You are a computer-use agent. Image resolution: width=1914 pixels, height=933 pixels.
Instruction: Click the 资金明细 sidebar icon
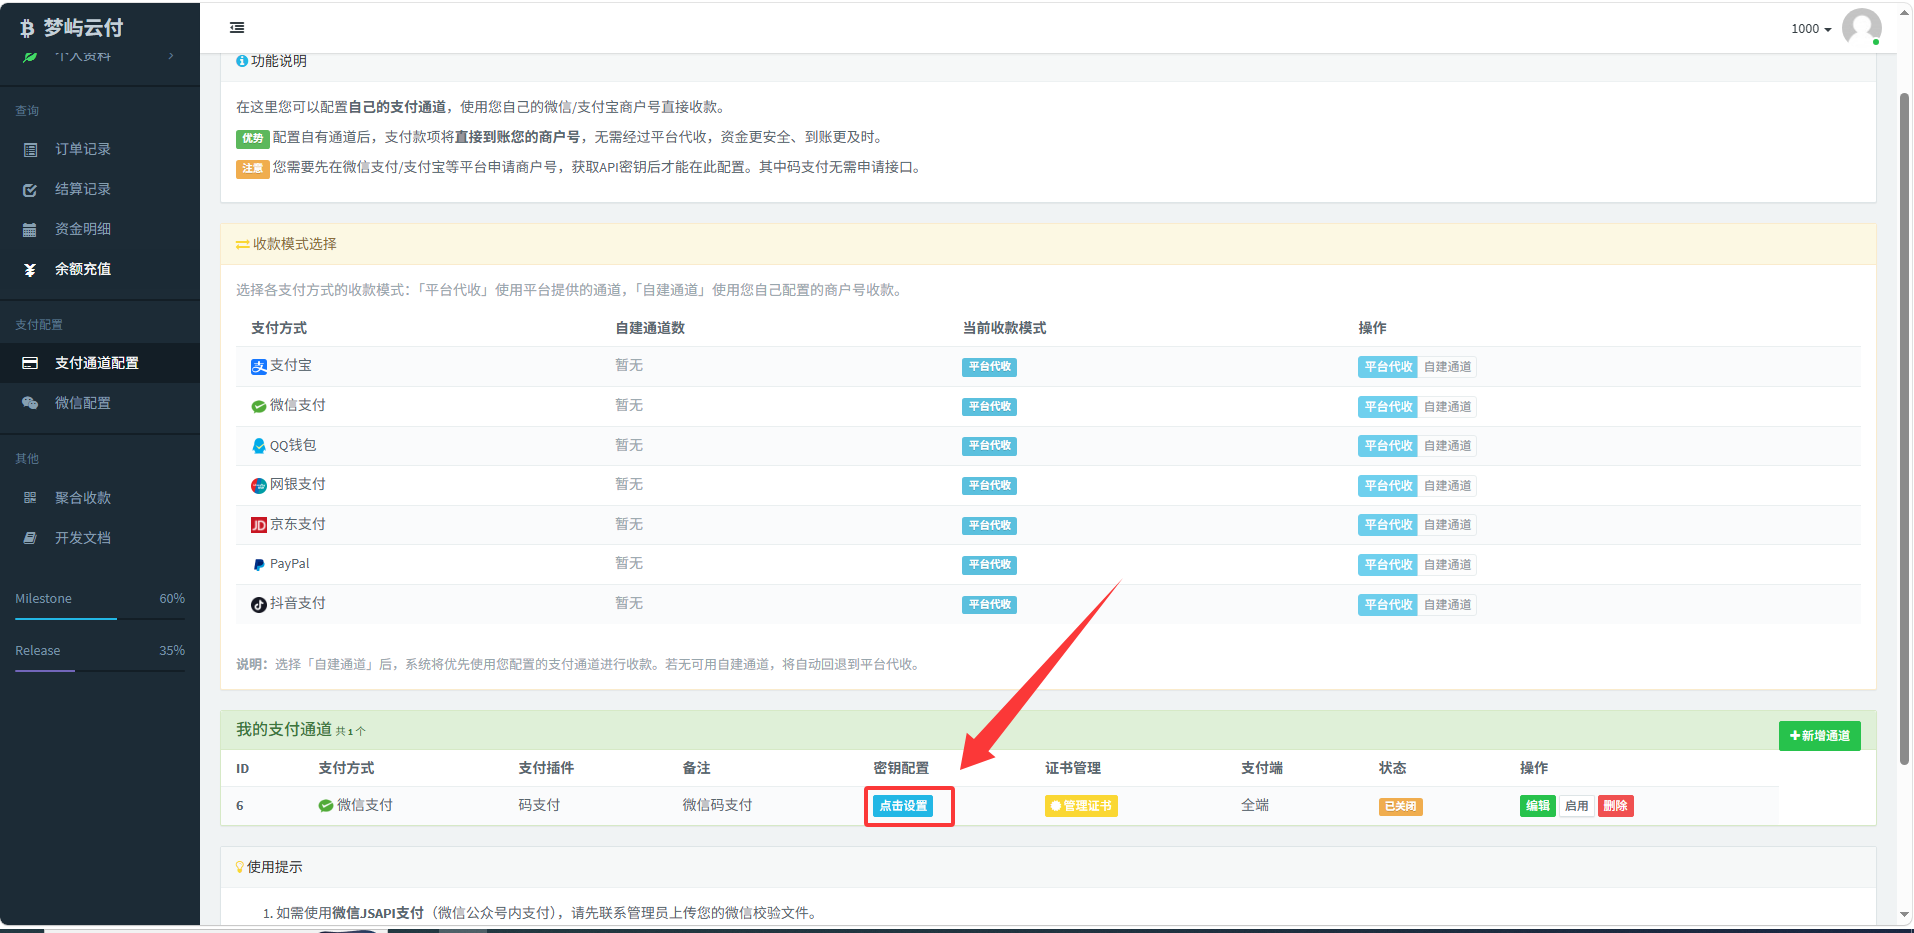point(30,229)
